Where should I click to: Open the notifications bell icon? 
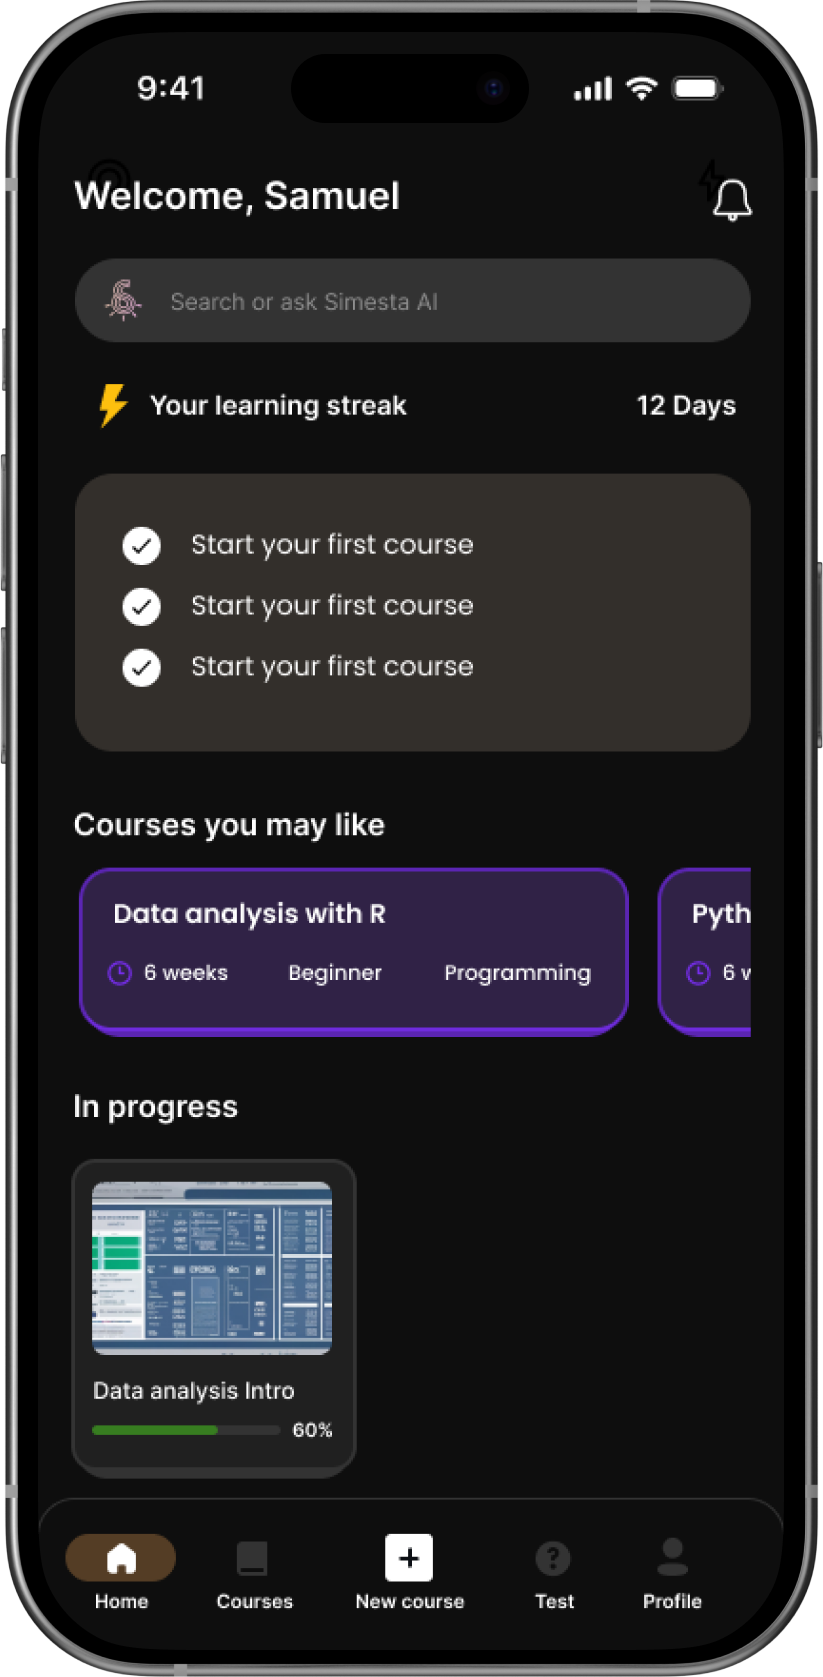[x=732, y=199]
